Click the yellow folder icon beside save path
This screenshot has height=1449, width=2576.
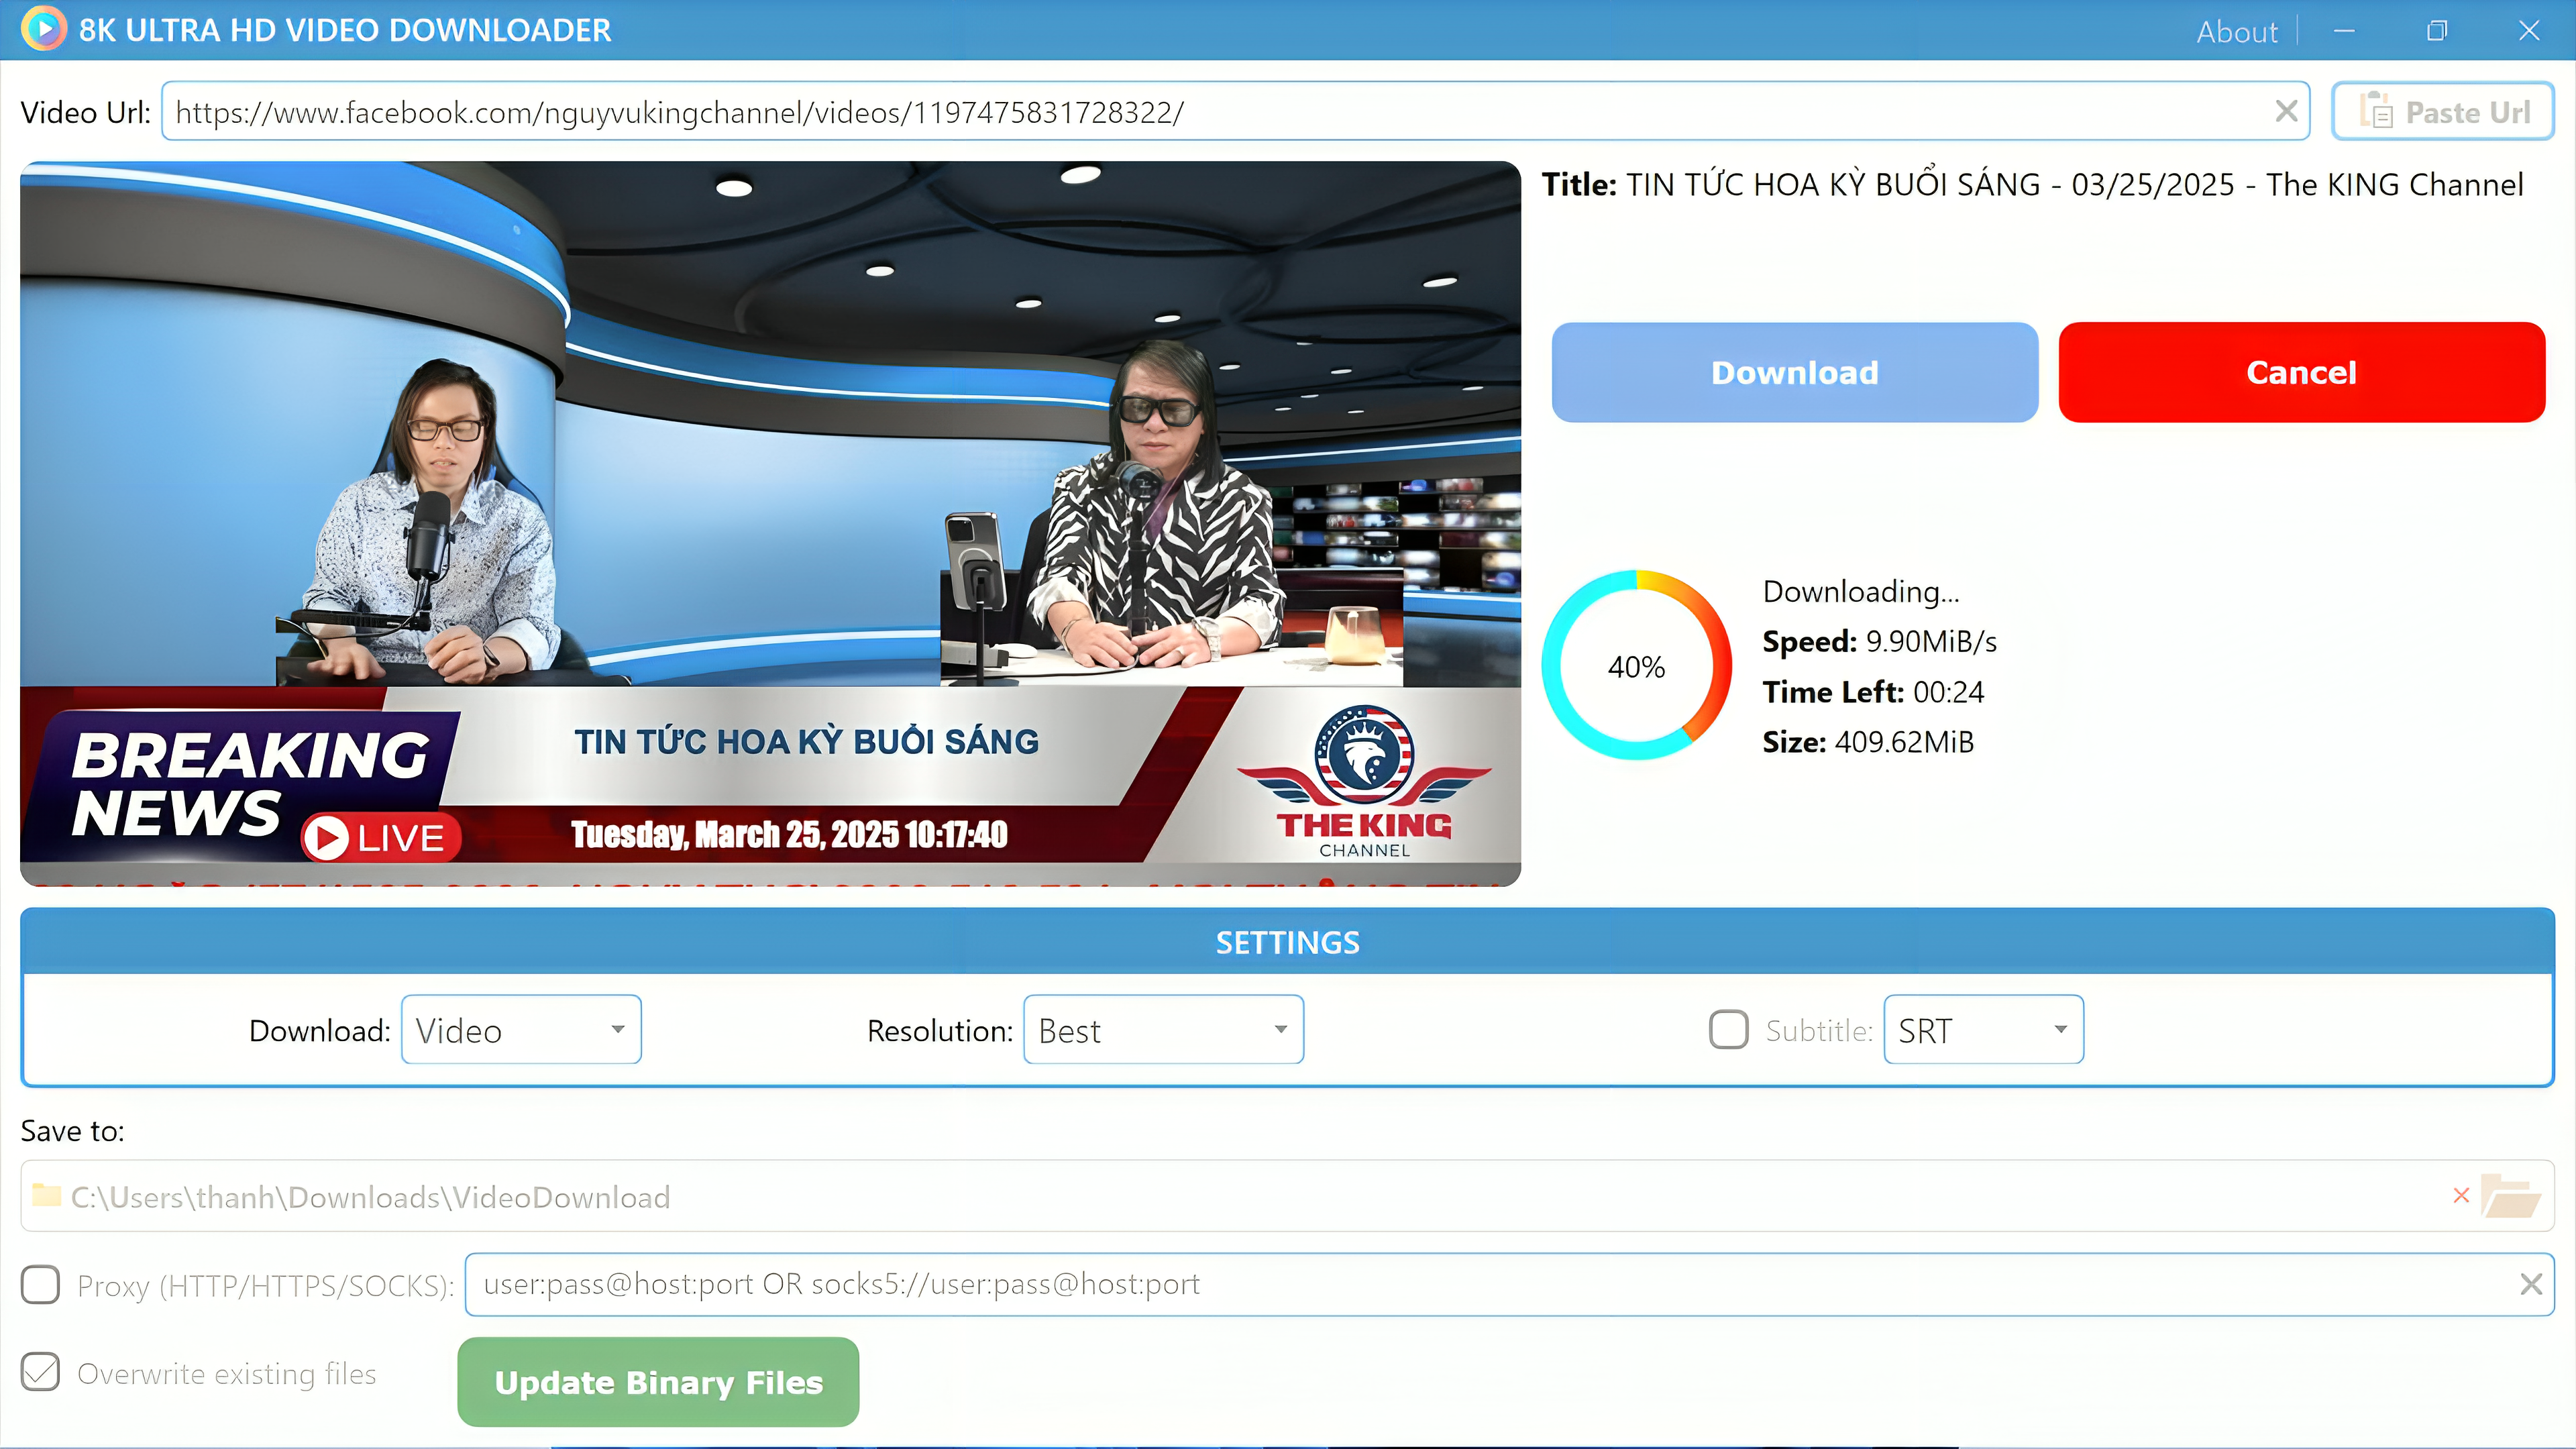tap(46, 1196)
